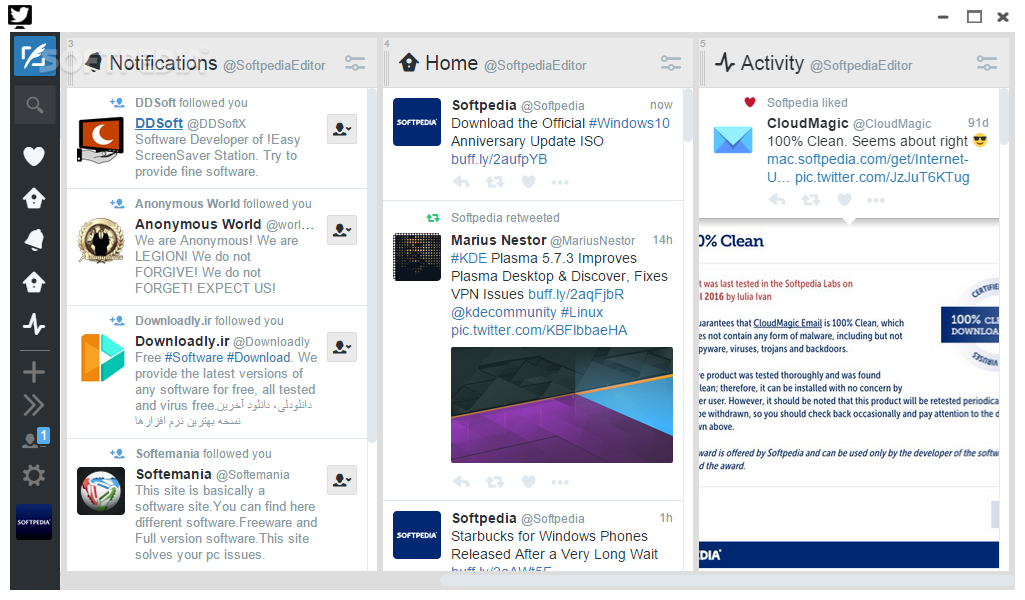The image size is (1025, 600).
Task: Open follow menu for Downloadly.ir
Action: pyautogui.click(x=342, y=347)
